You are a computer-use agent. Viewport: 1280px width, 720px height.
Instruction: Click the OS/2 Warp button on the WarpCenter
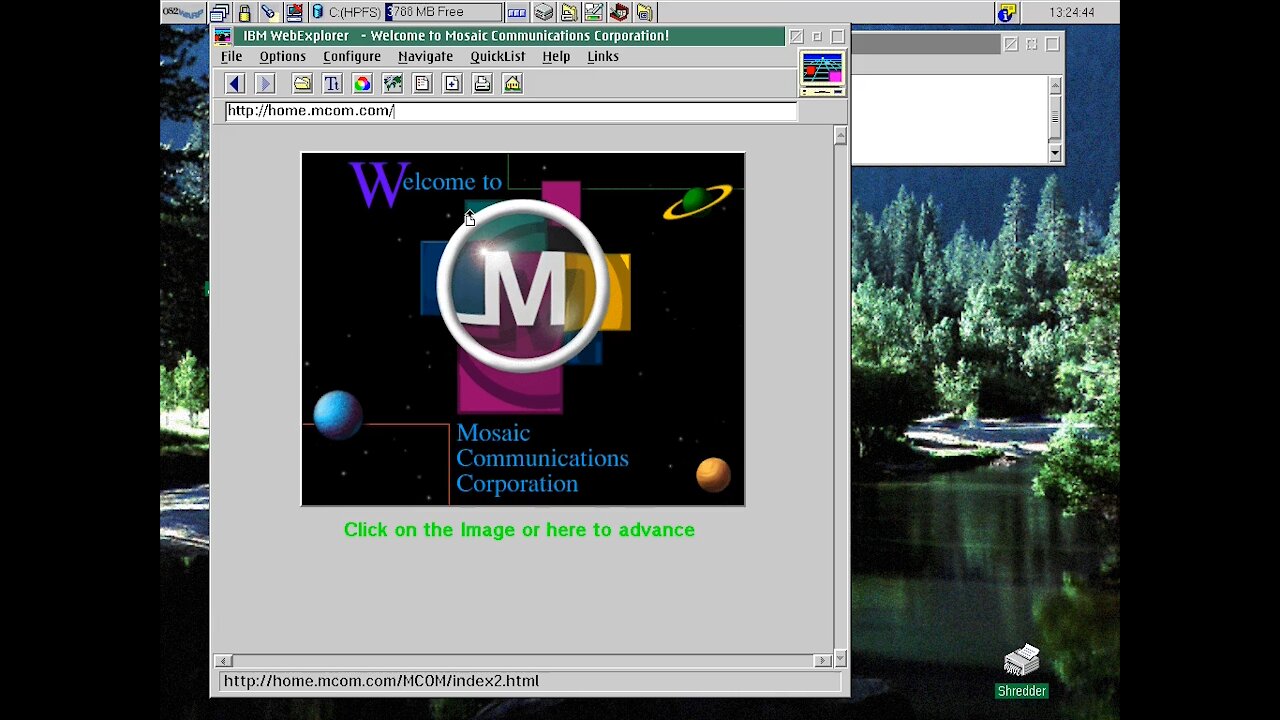tap(183, 12)
